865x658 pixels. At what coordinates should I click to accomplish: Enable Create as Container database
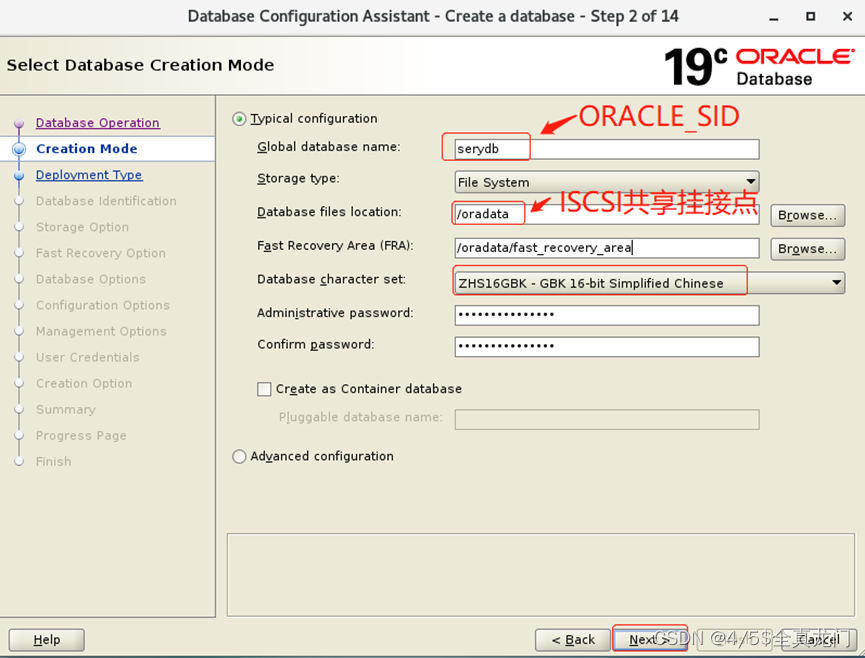(x=264, y=389)
